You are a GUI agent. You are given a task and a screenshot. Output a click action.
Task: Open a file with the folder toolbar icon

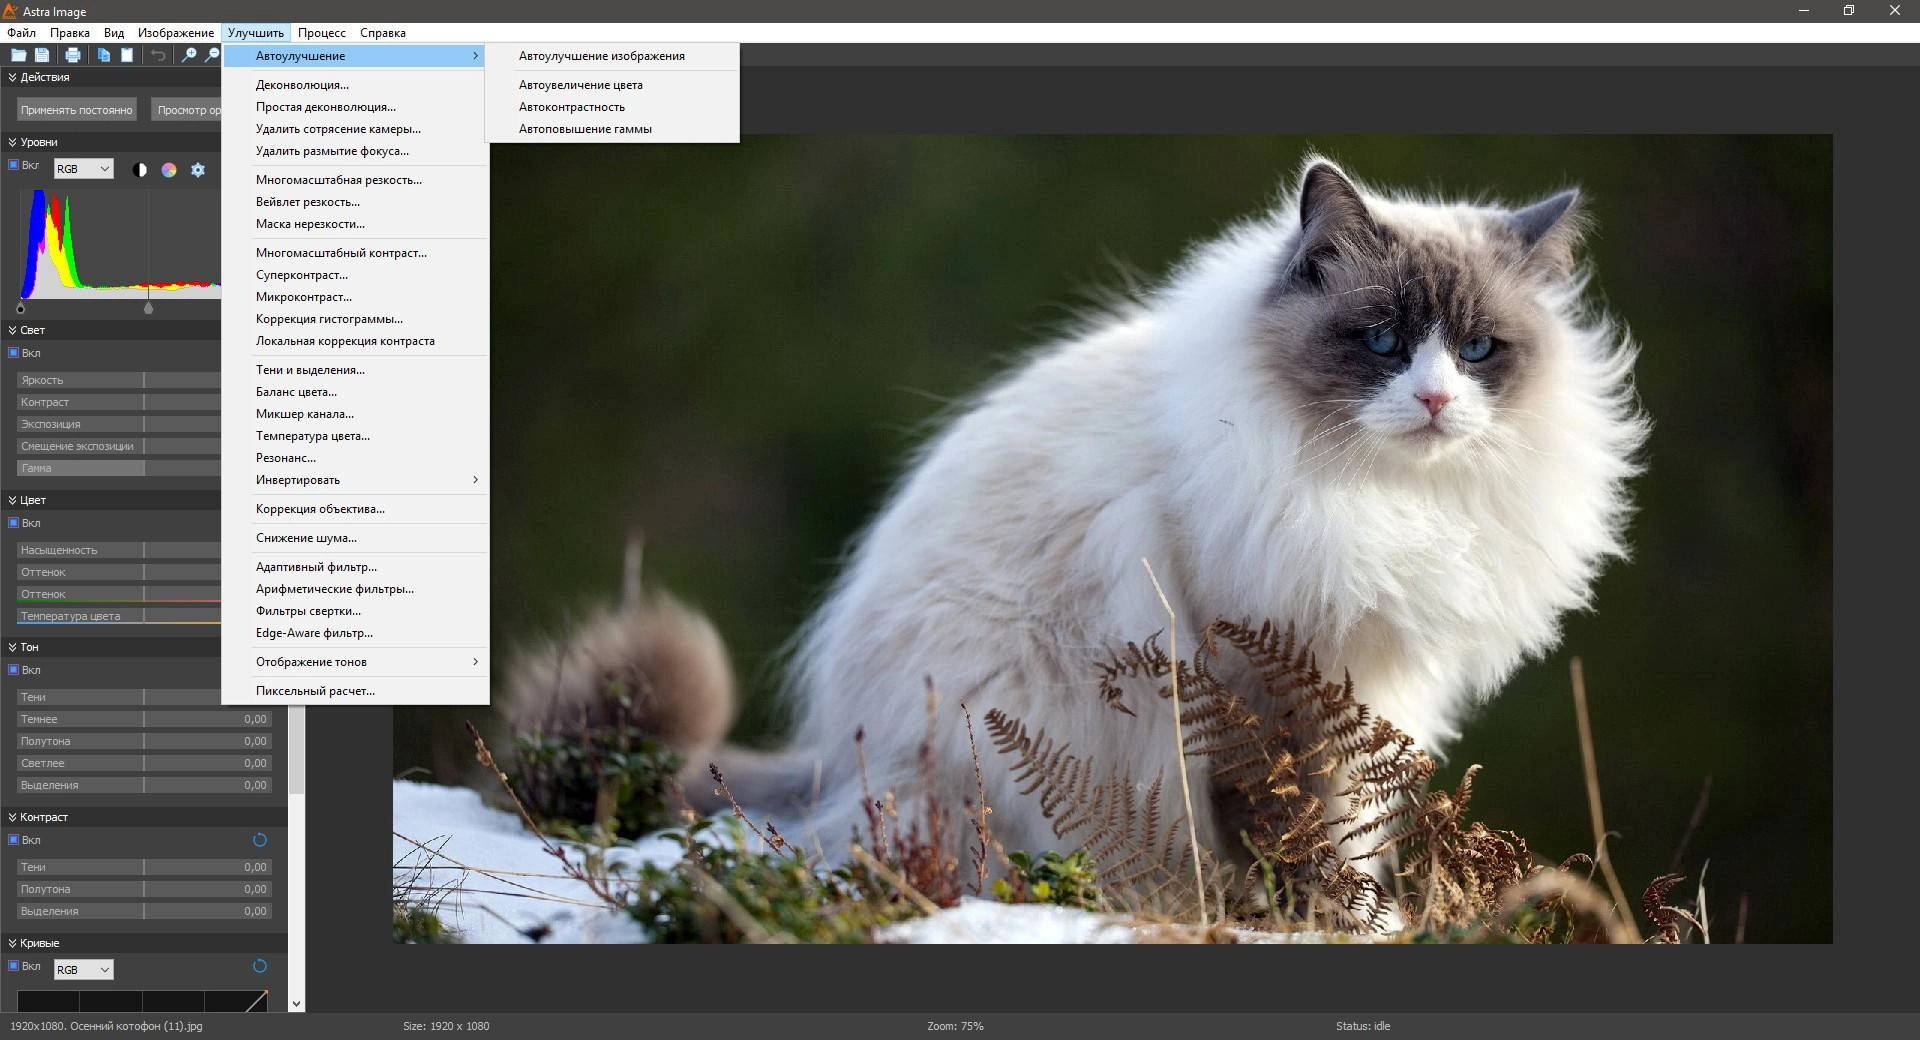tap(18, 55)
